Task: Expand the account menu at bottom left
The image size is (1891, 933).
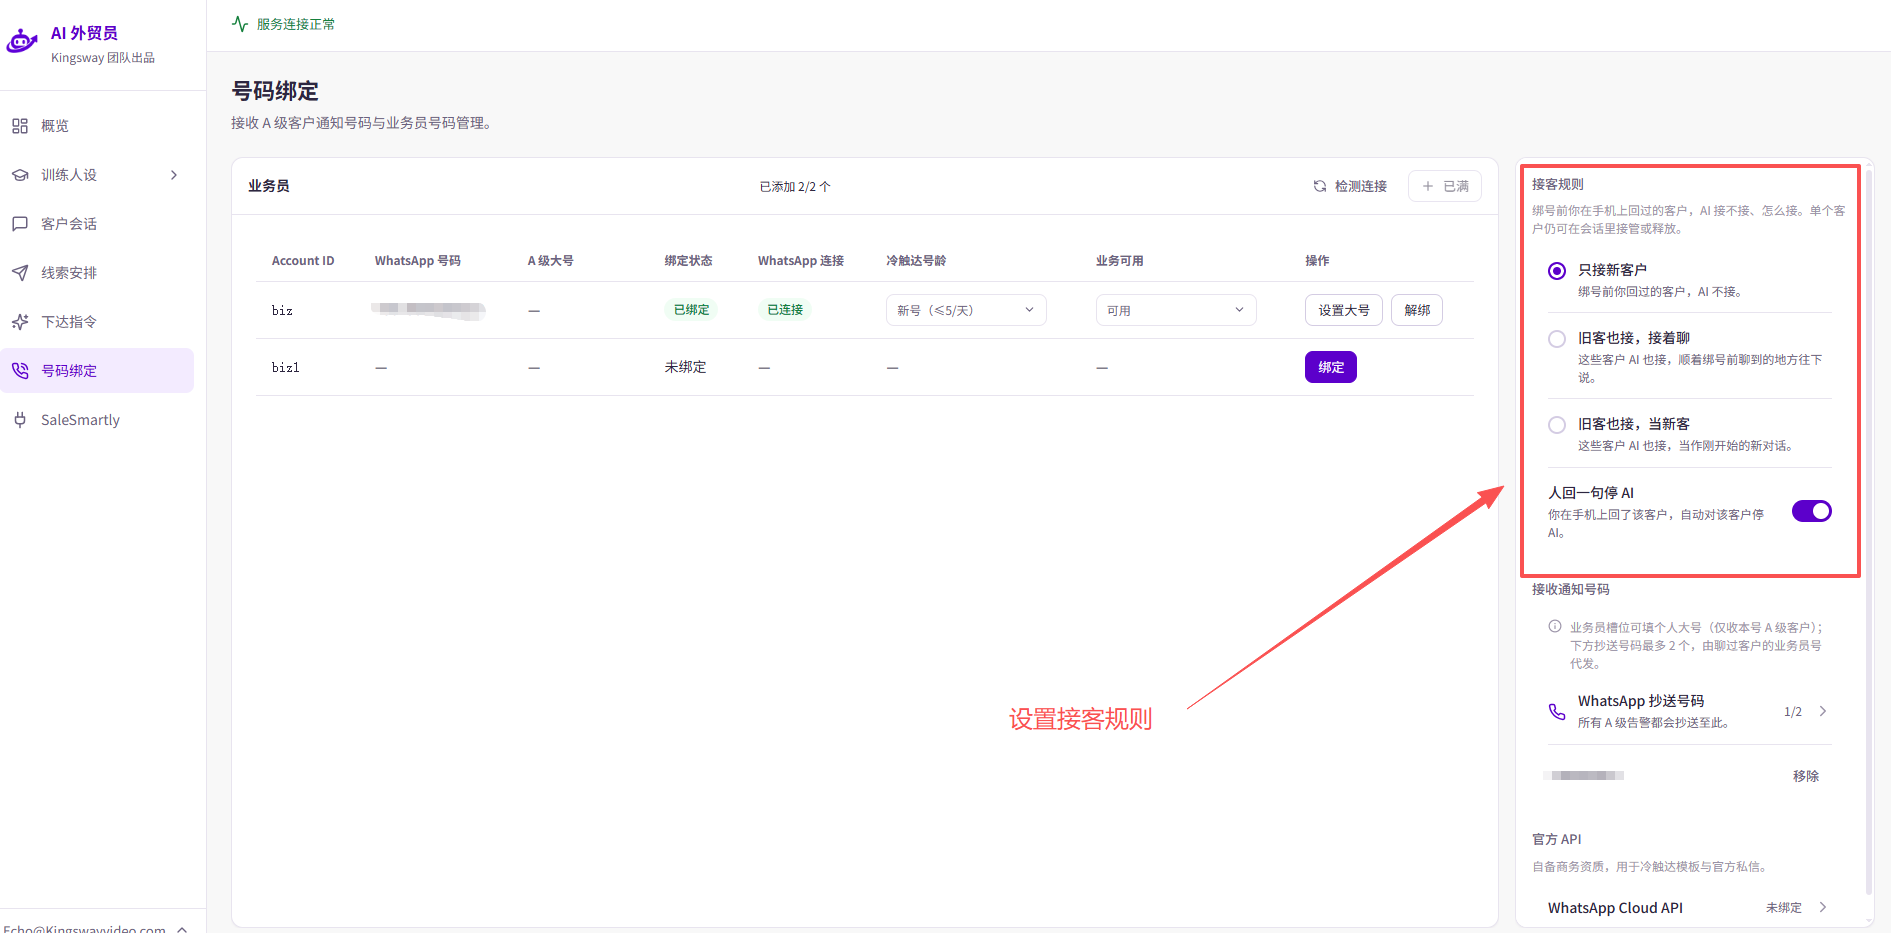Action: (x=182, y=928)
